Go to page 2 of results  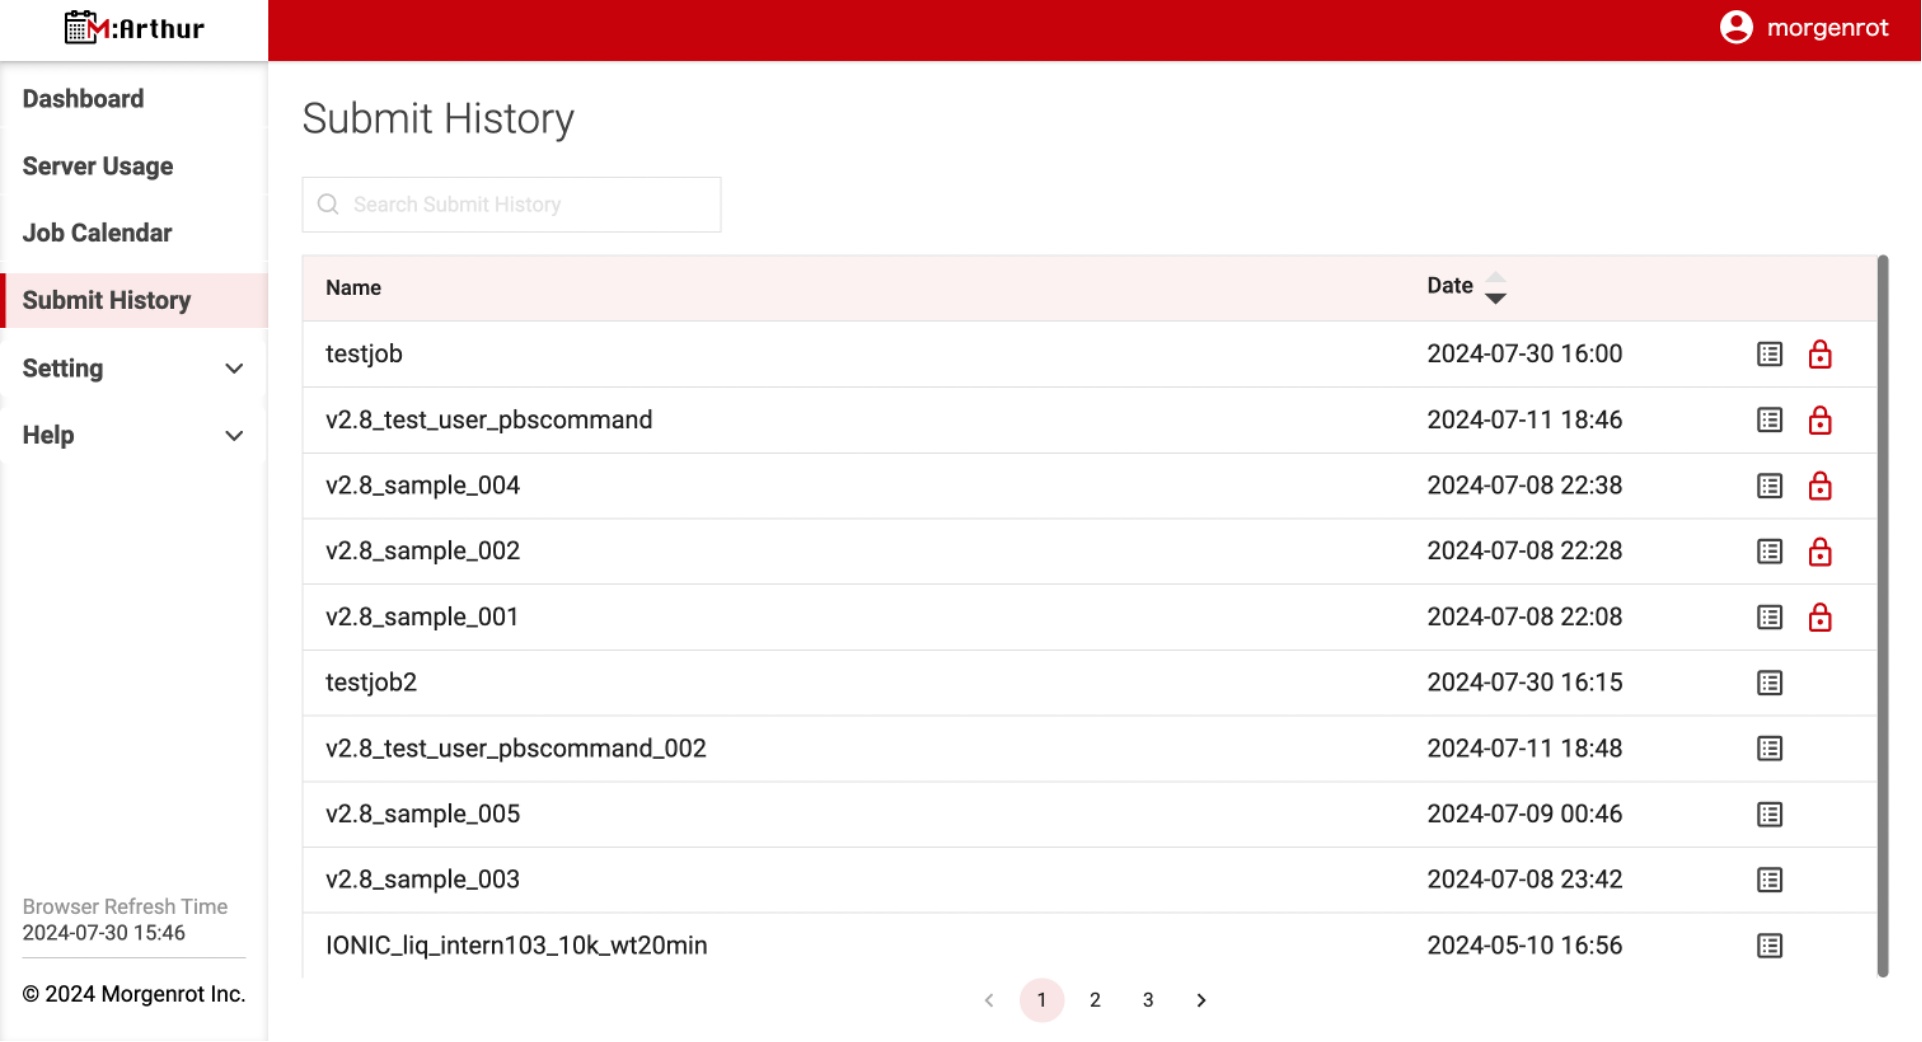1095,1000
